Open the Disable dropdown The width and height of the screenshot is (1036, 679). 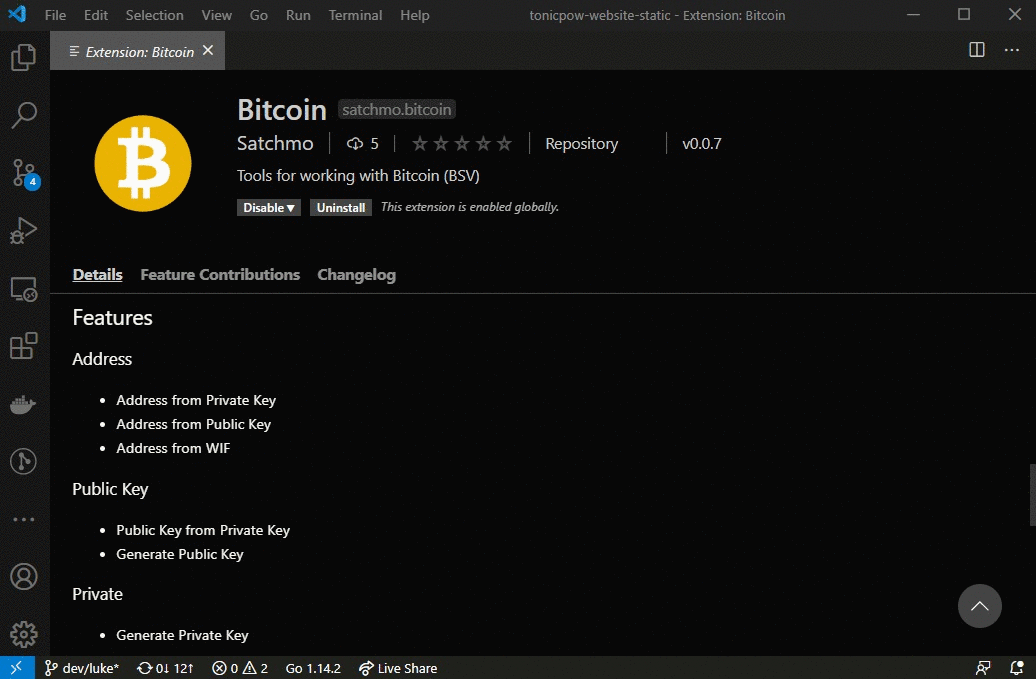[x=269, y=207]
